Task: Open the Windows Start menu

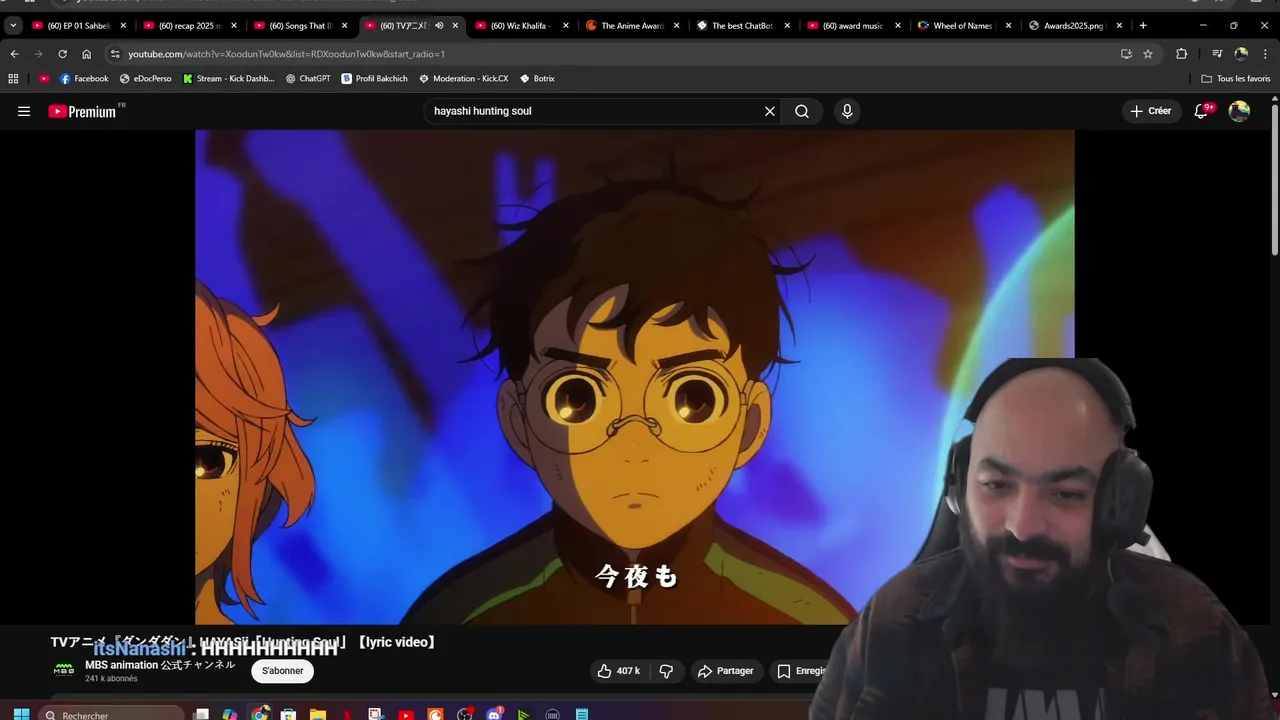Action: (x=21, y=714)
